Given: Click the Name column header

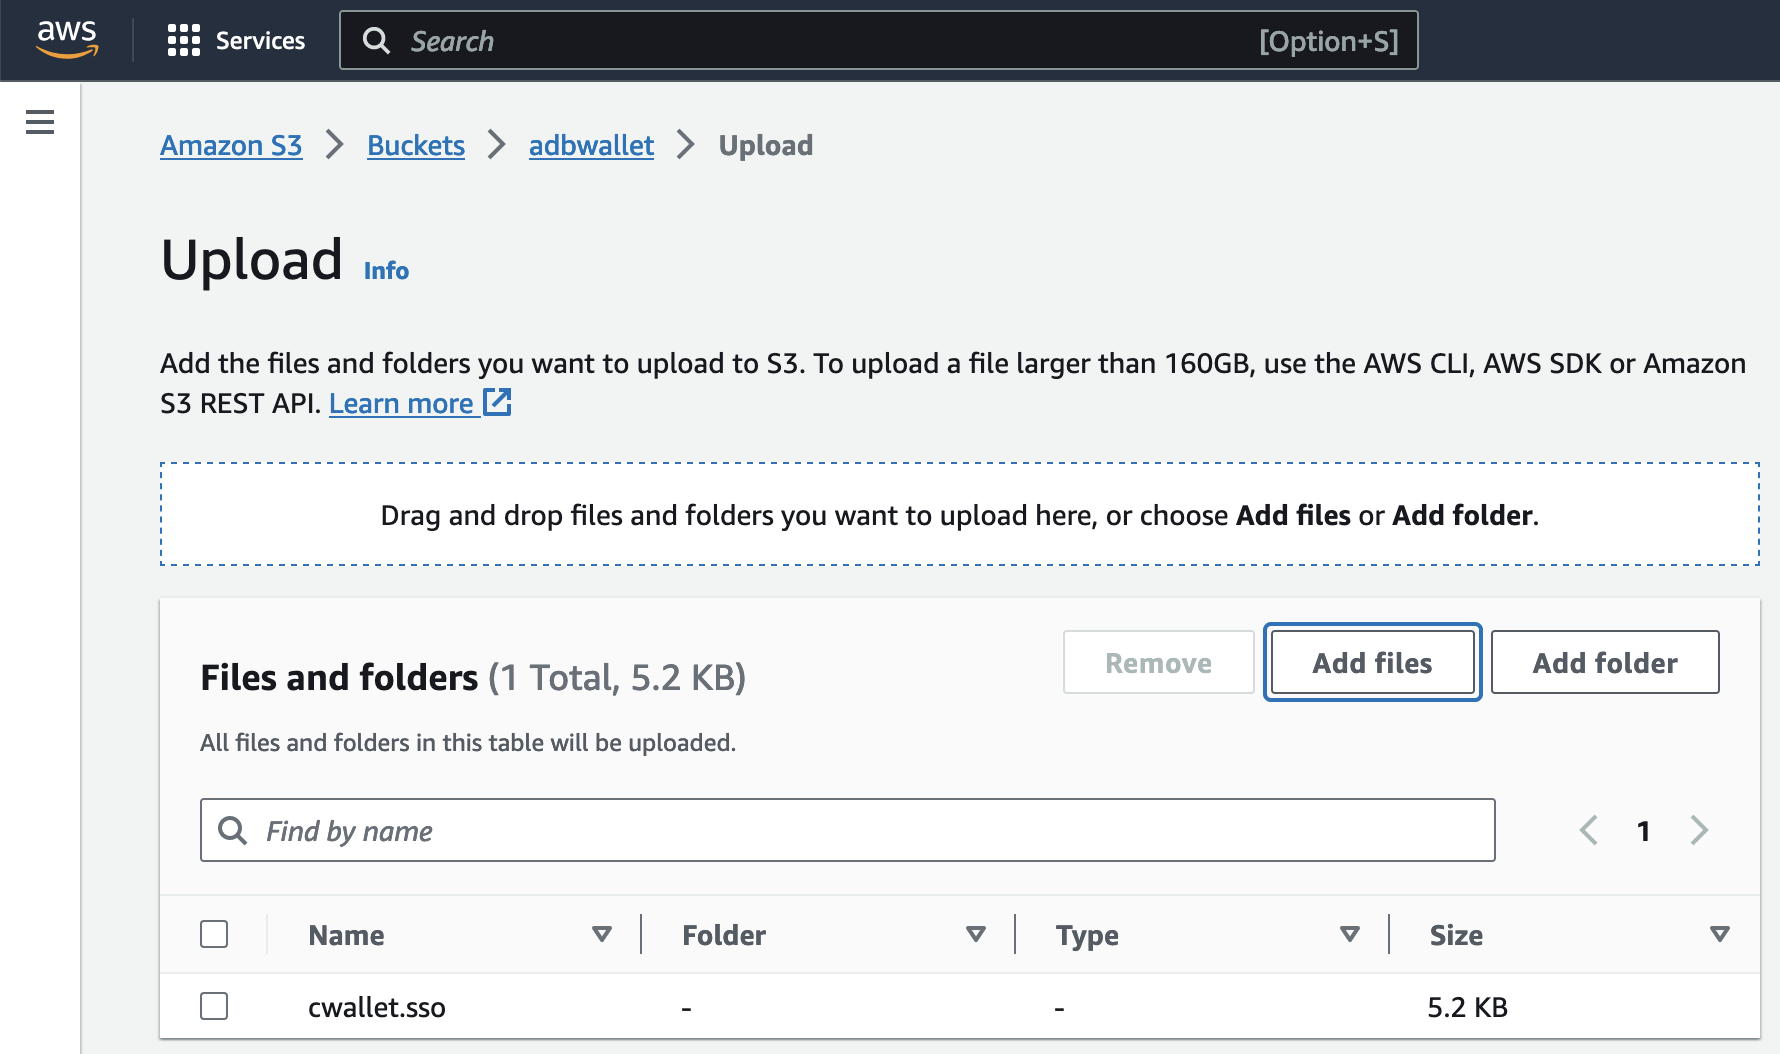Looking at the screenshot, I should tap(346, 935).
